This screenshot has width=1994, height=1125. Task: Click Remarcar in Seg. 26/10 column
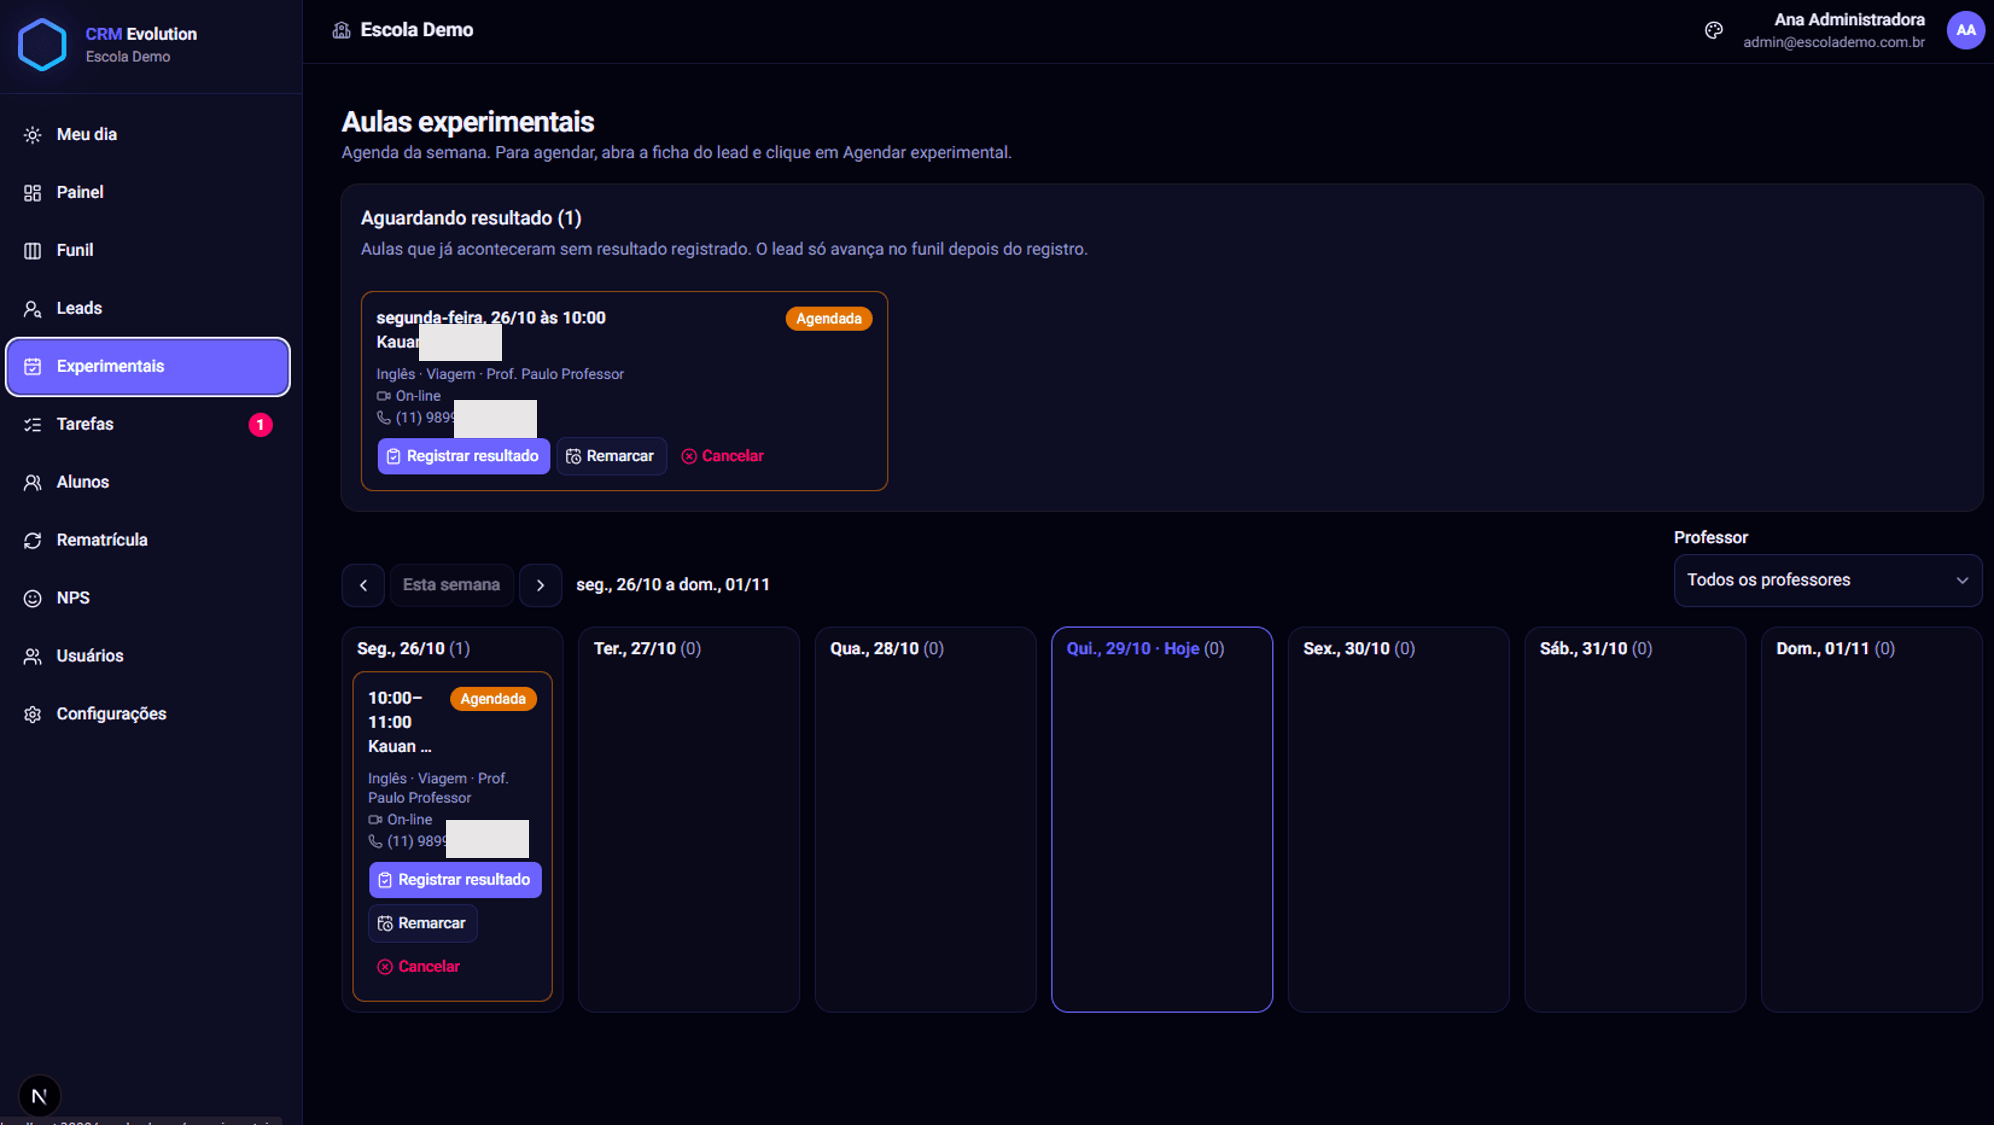point(423,923)
